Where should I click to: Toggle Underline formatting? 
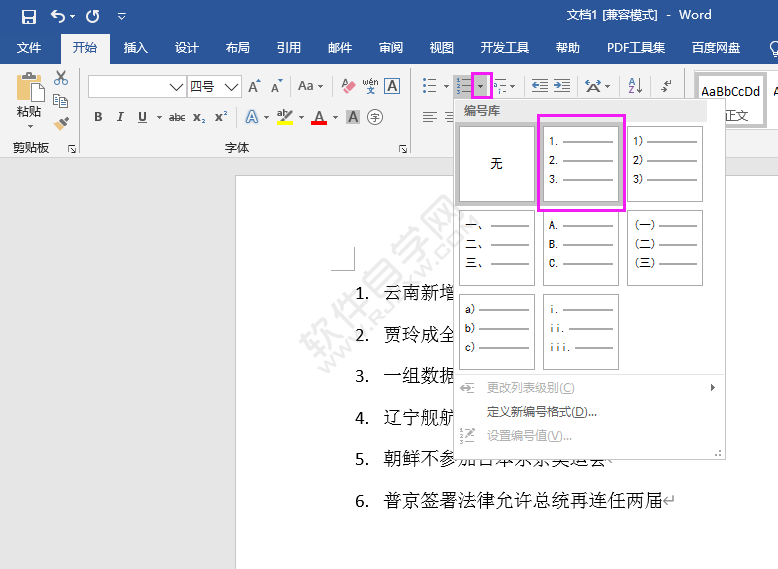pos(142,117)
